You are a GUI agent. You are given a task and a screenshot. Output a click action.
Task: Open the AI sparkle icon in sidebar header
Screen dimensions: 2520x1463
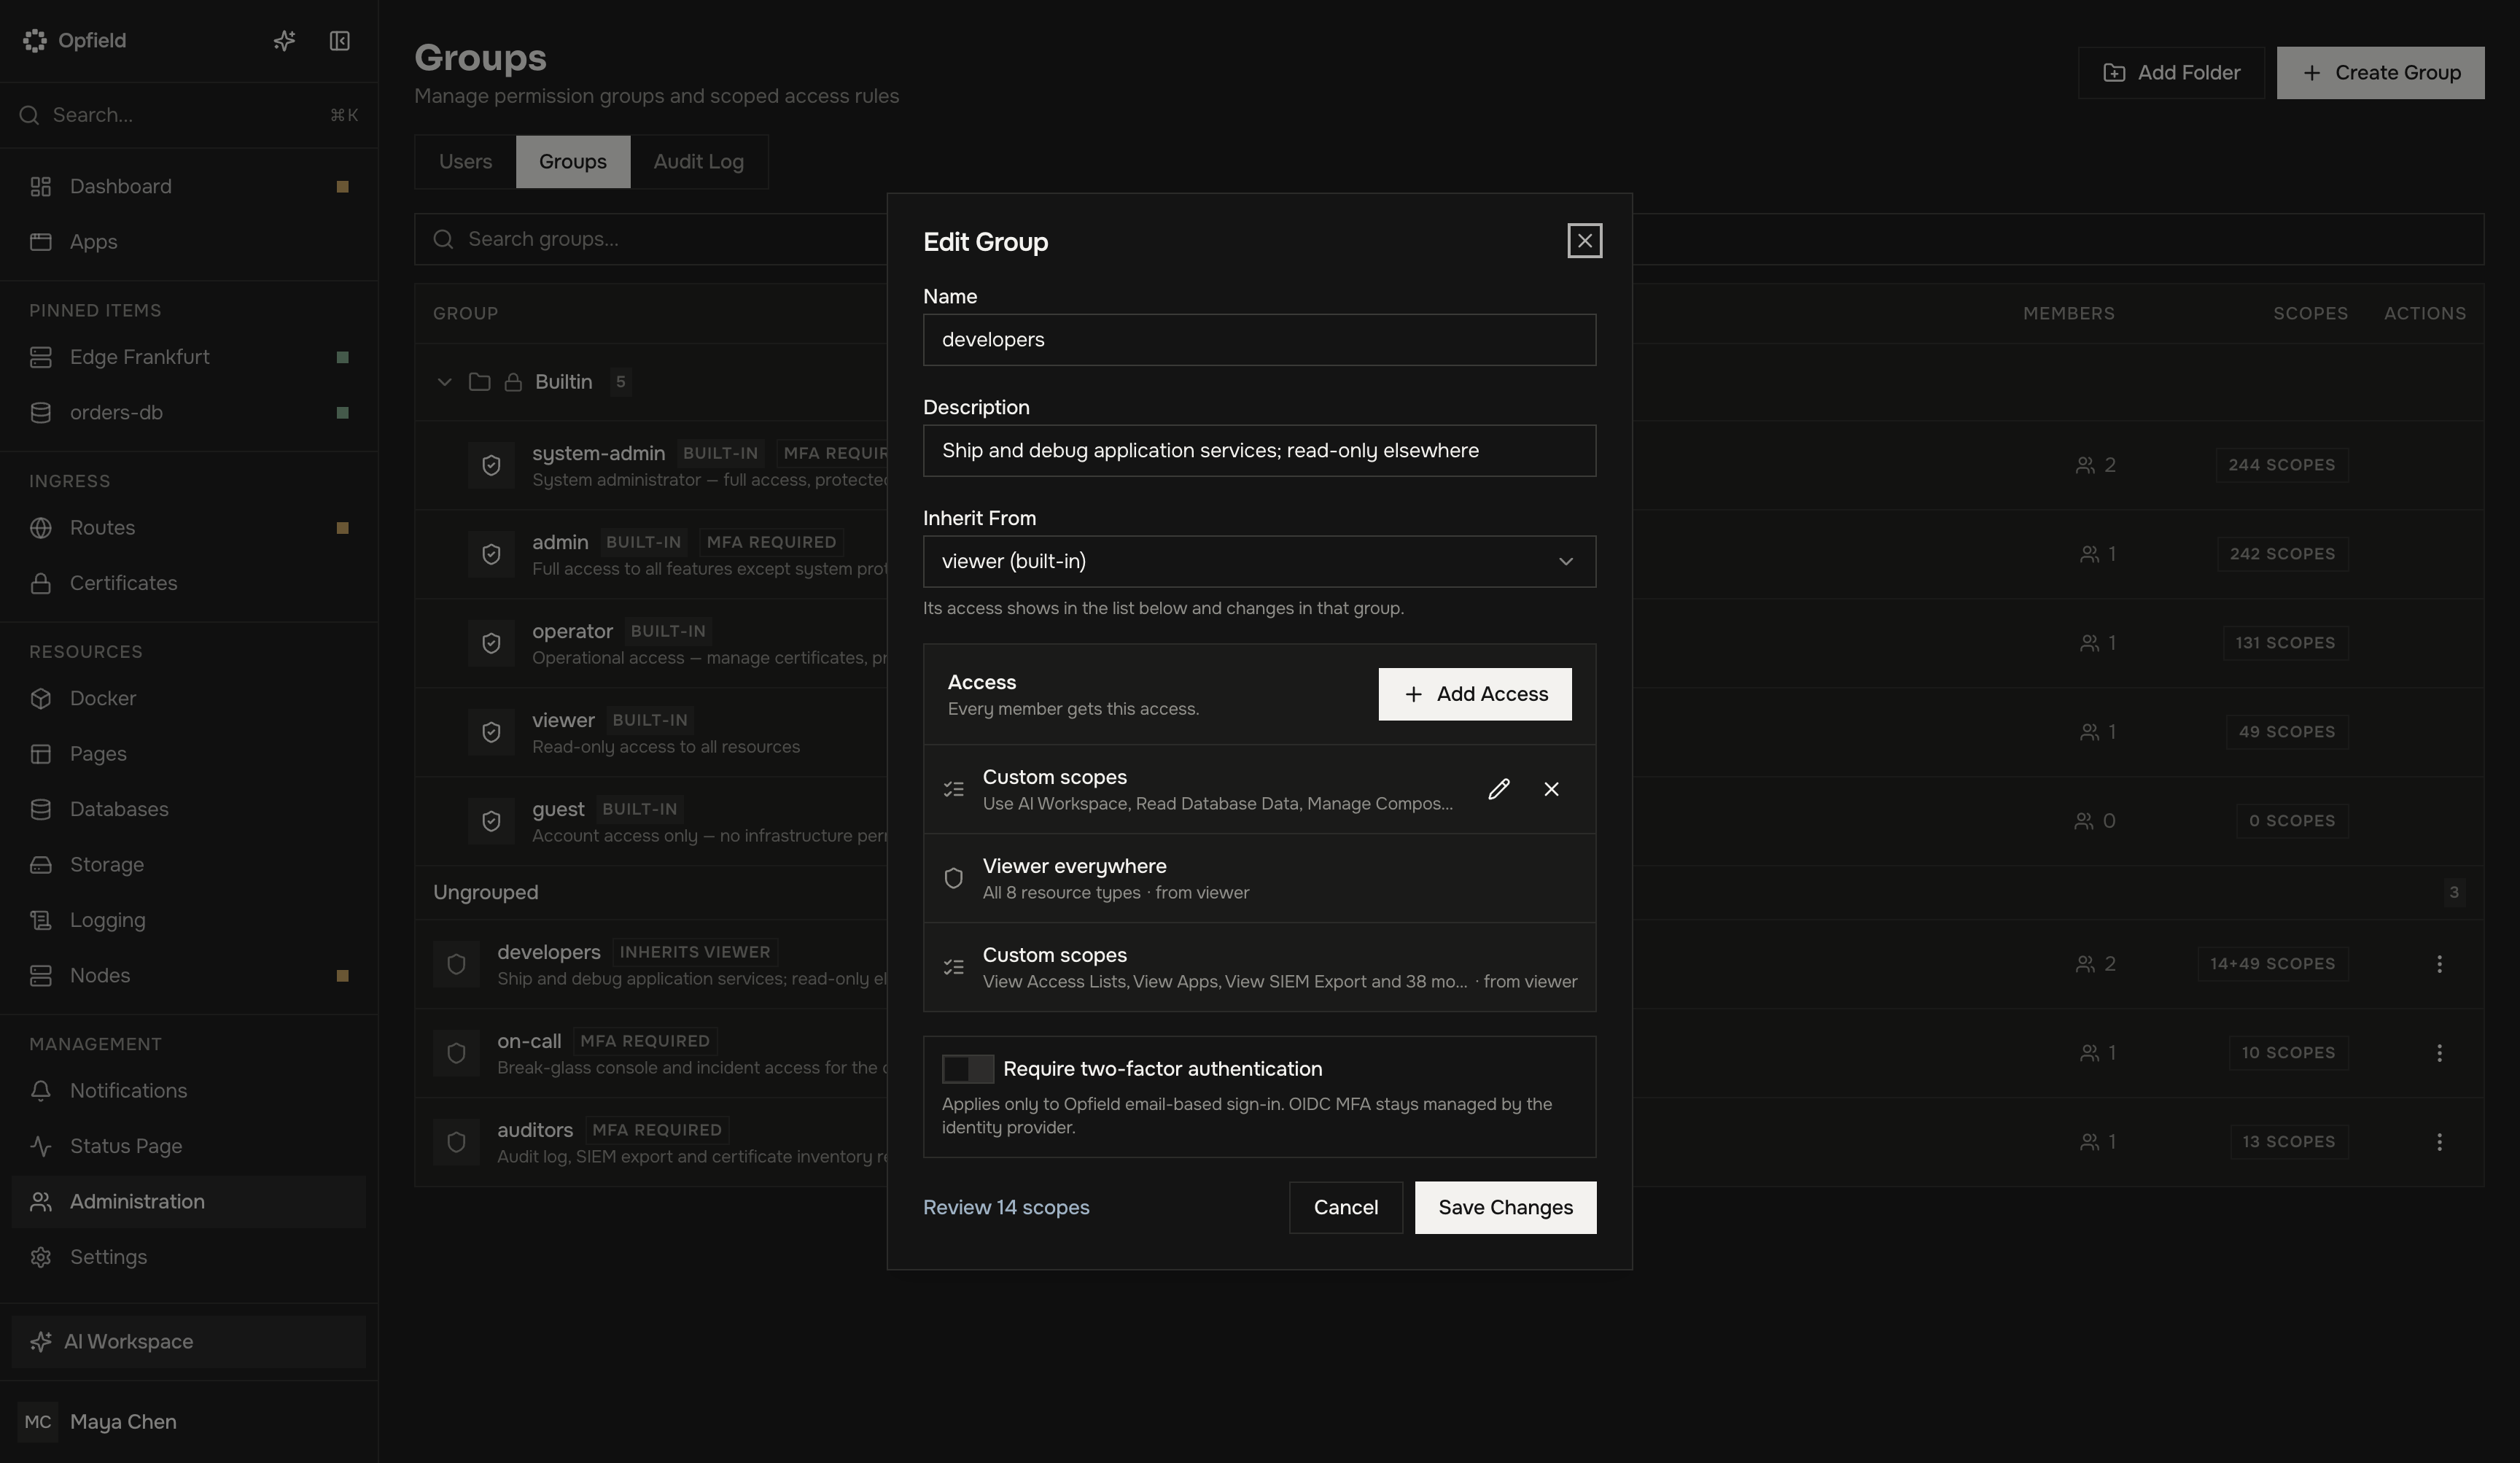tap(284, 40)
